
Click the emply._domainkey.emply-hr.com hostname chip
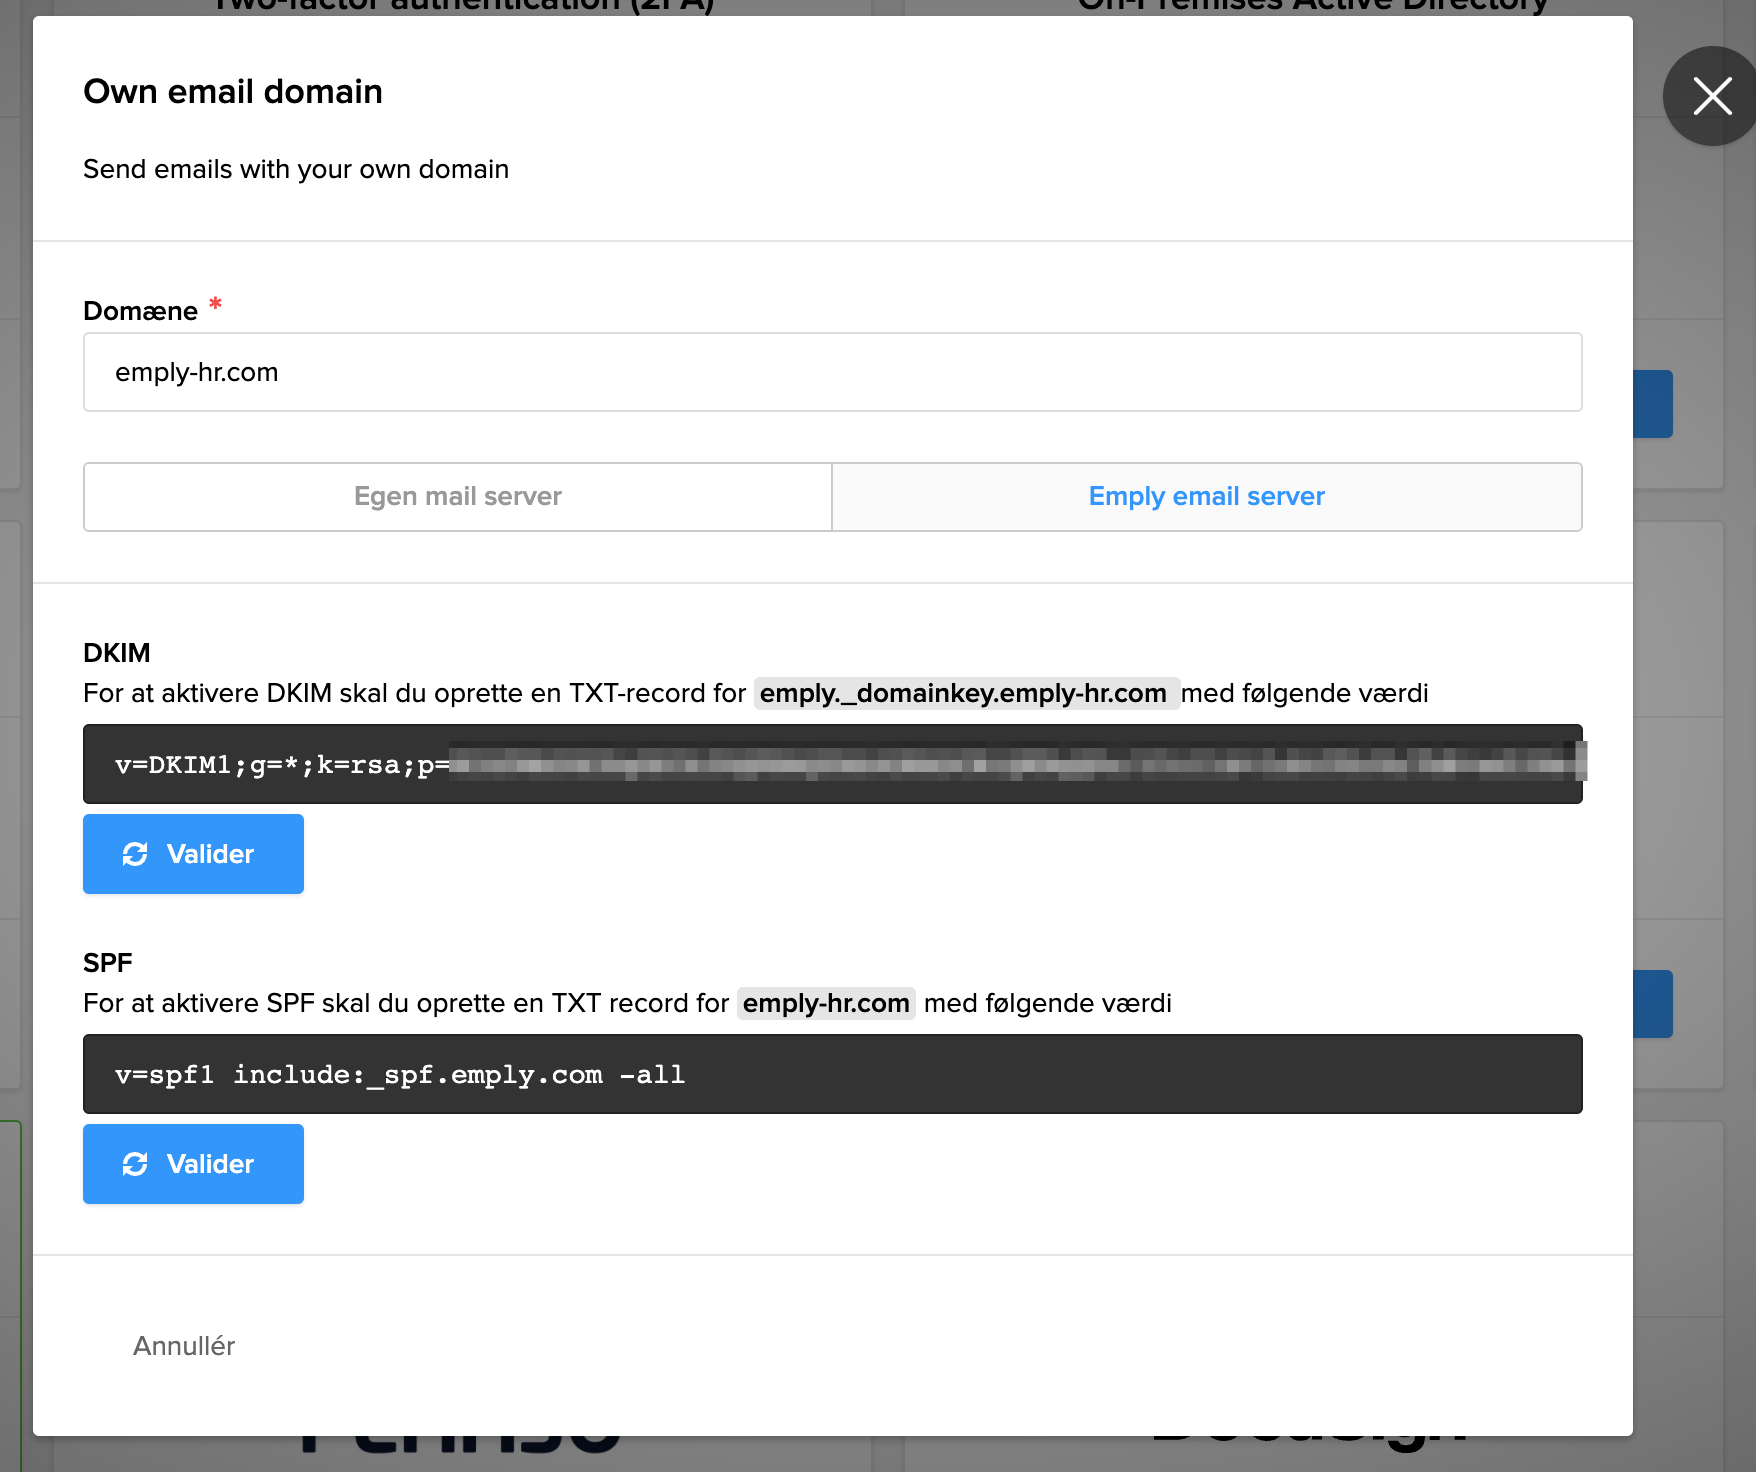(964, 693)
